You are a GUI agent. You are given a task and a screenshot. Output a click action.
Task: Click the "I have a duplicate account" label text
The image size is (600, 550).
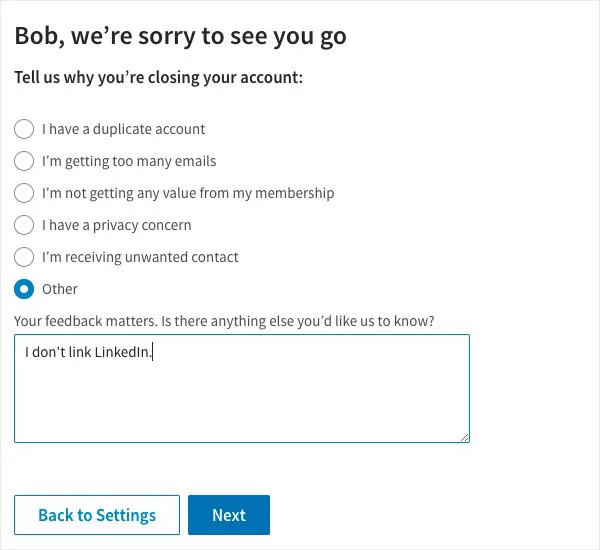click(123, 129)
